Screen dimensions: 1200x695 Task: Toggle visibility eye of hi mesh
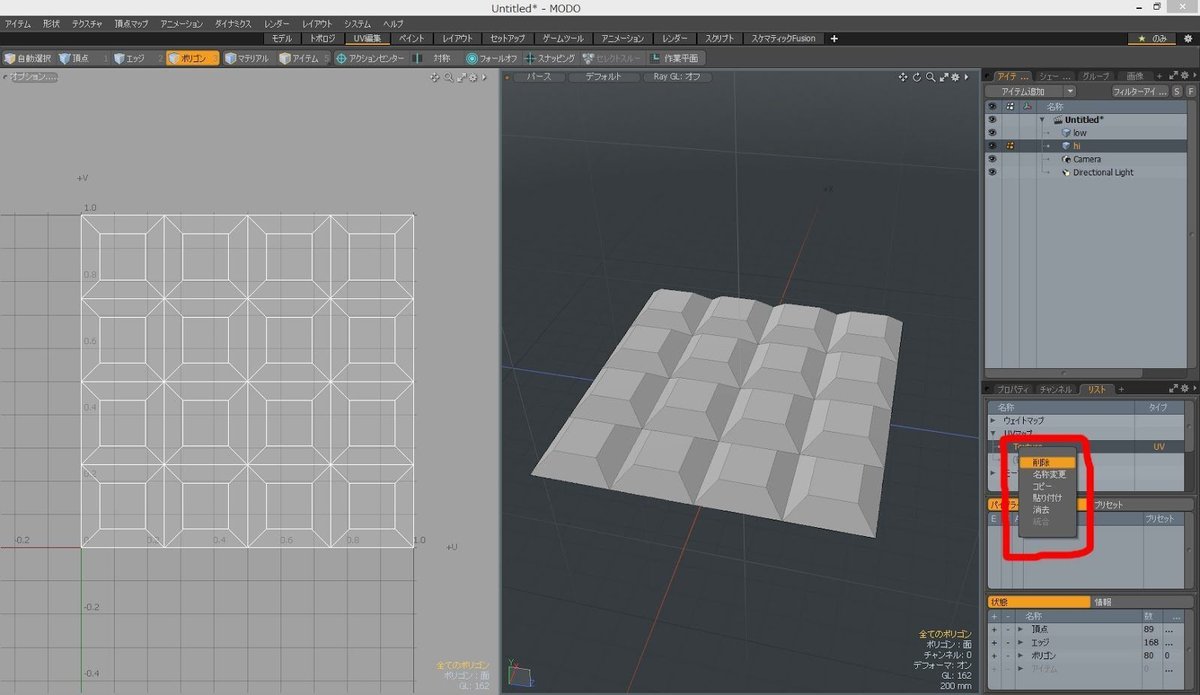[992, 145]
